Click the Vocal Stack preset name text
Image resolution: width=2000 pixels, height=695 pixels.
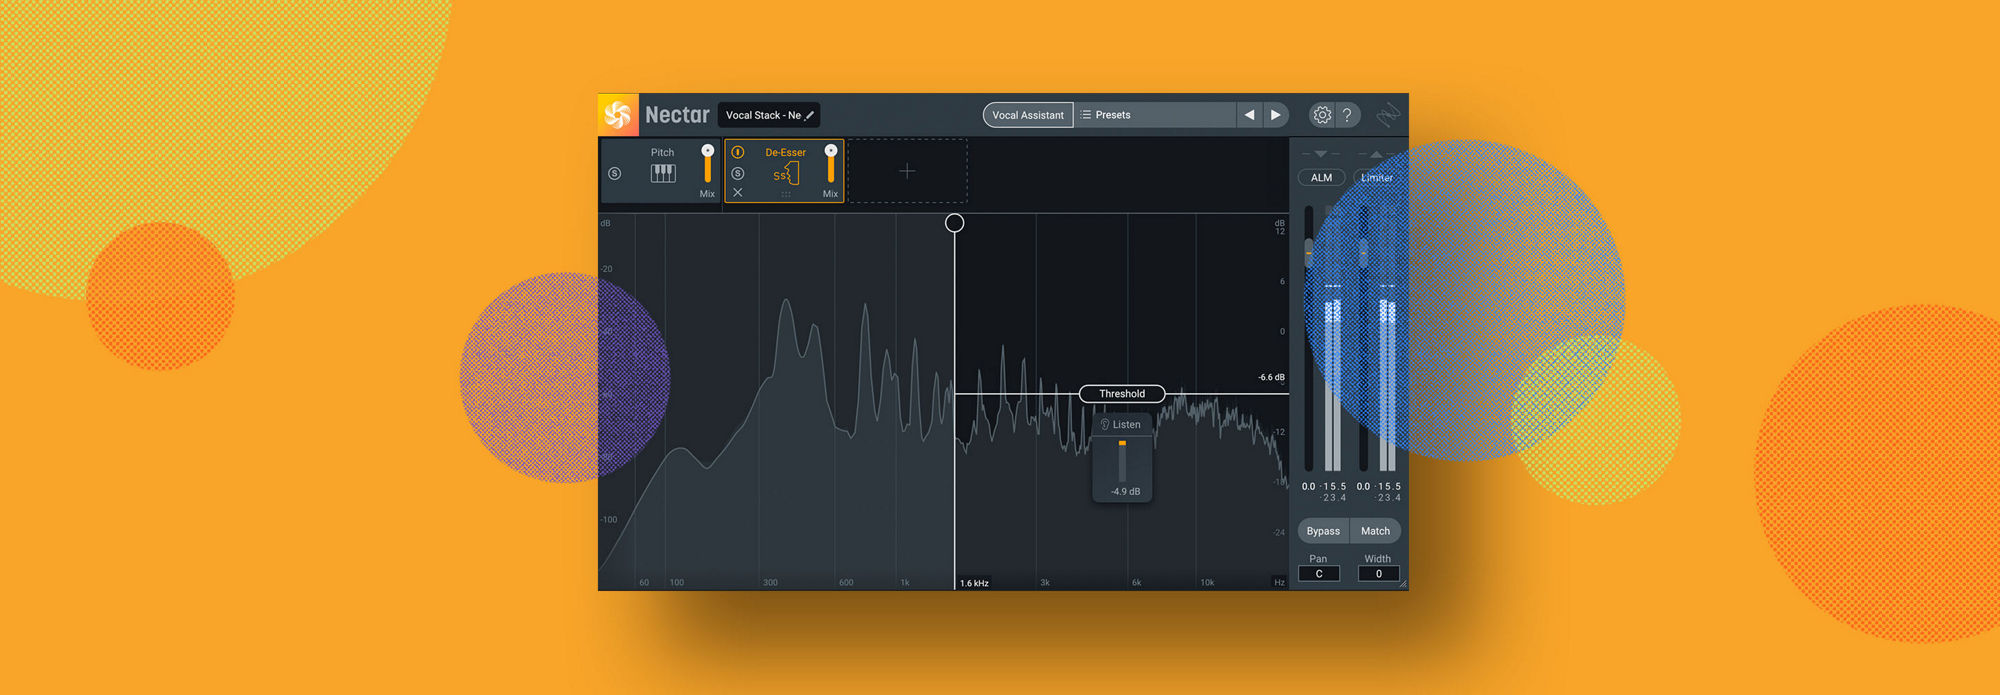point(763,116)
